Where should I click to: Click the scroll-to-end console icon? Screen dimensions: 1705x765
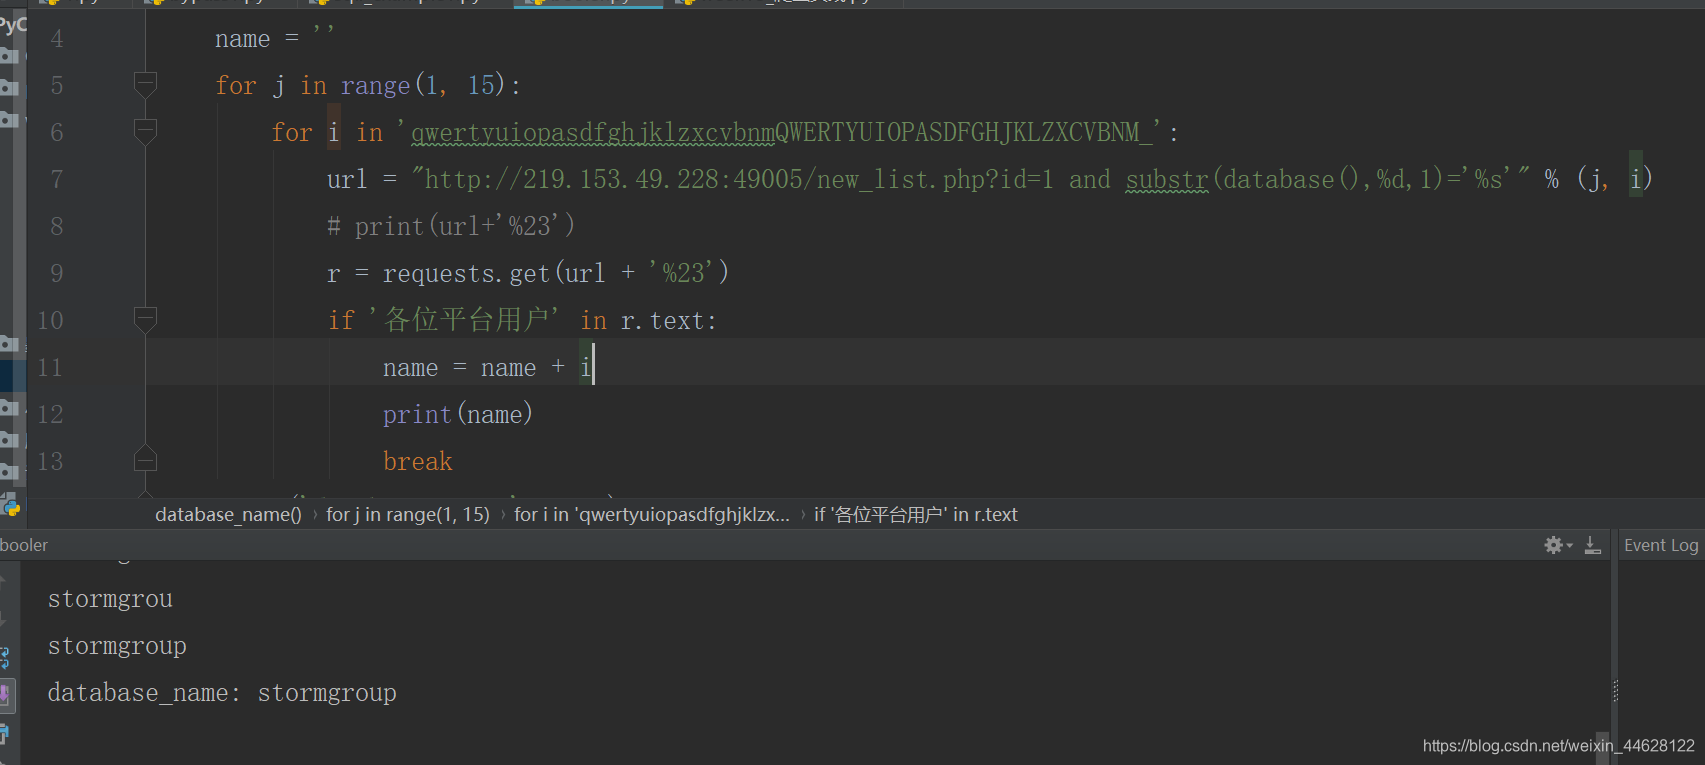click(5, 694)
